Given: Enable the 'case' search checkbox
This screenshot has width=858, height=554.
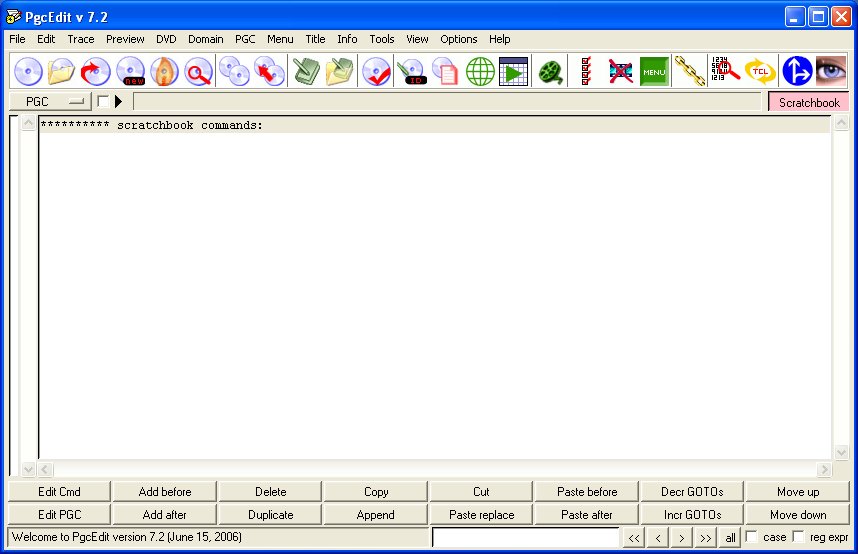Looking at the screenshot, I should [x=752, y=537].
